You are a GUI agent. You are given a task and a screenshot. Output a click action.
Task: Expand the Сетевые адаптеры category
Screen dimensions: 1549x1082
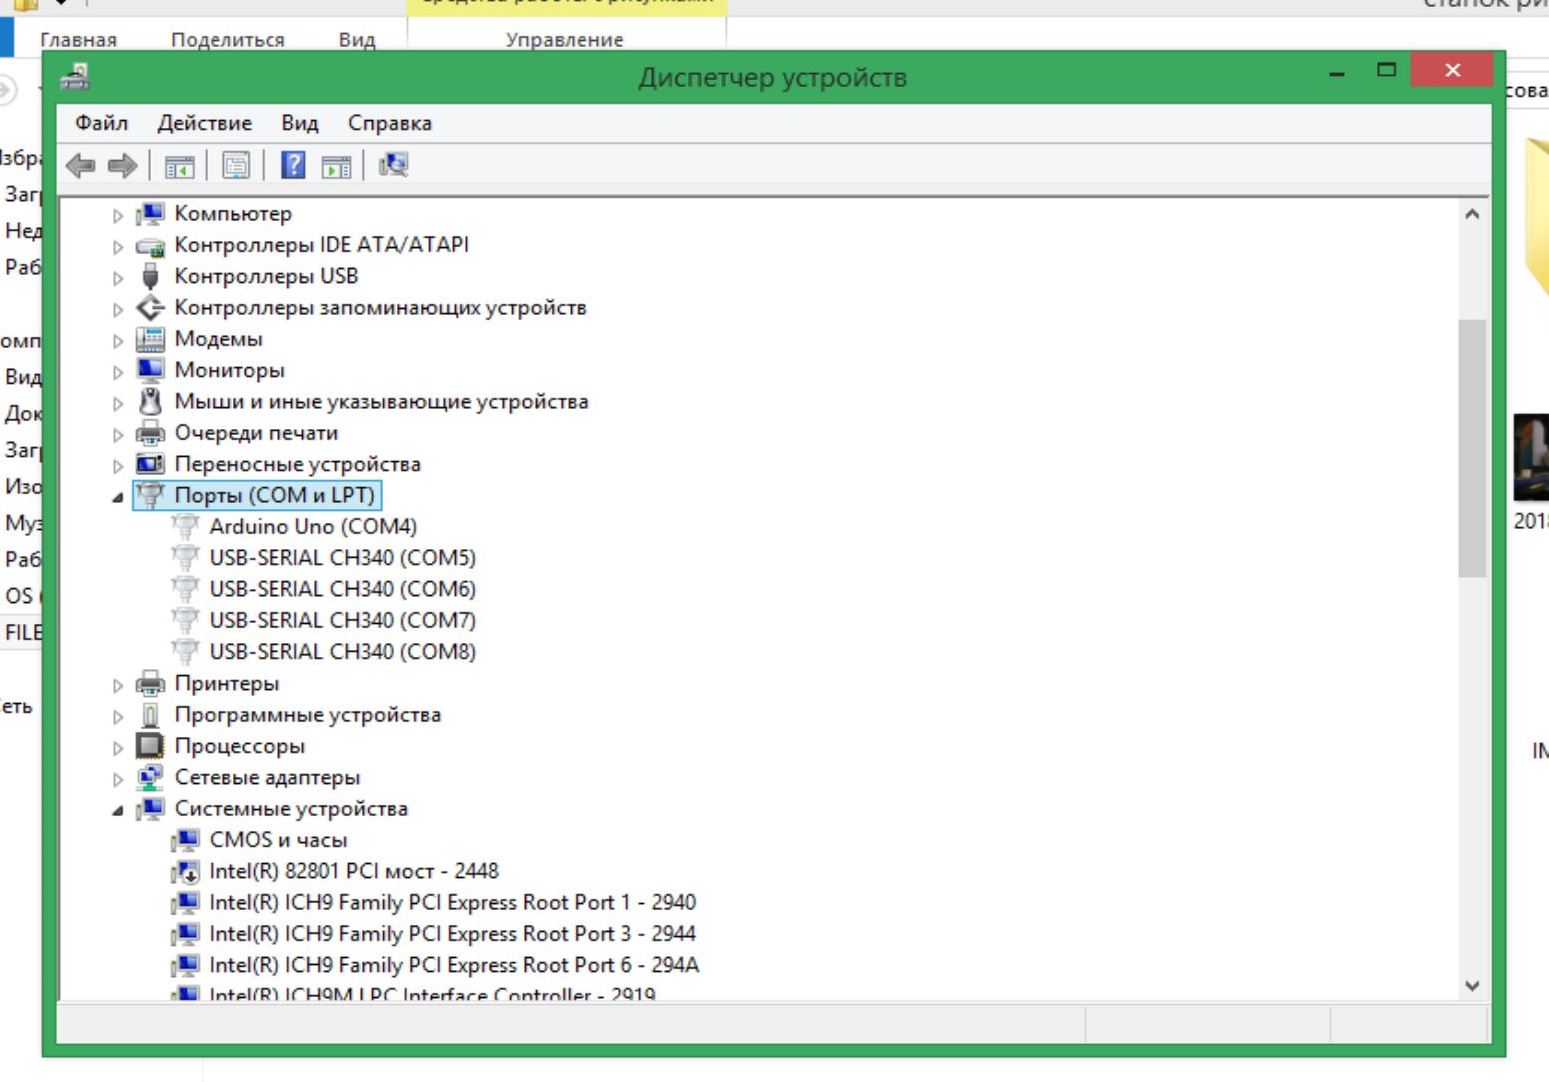tap(118, 779)
